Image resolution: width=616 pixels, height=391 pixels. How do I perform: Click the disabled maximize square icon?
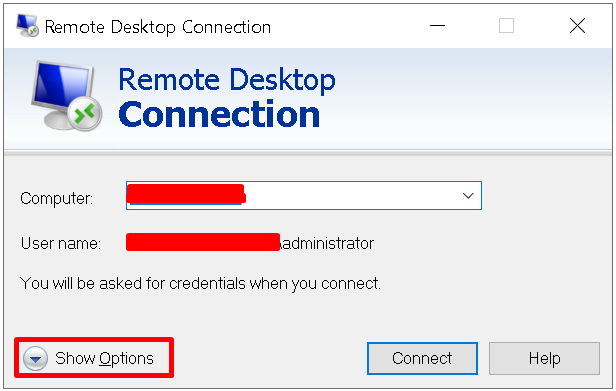[506, 26]
